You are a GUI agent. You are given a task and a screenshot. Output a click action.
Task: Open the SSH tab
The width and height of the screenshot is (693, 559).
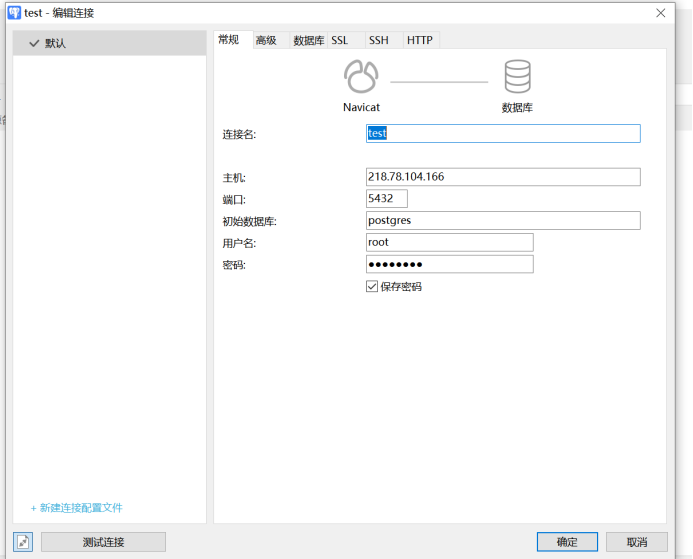pyautogui.click(x=378, y=40)
